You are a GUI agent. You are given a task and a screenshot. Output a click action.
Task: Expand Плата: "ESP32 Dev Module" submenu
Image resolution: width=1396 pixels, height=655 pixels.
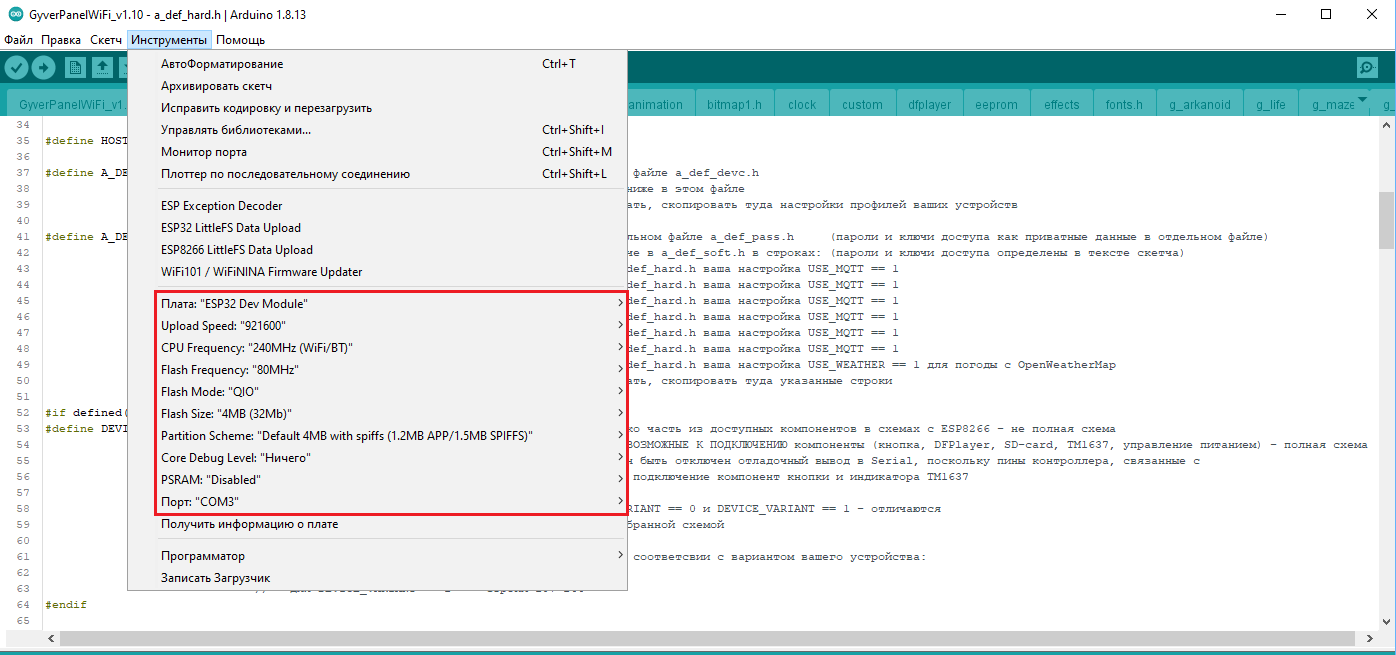(x=377, y=303)
